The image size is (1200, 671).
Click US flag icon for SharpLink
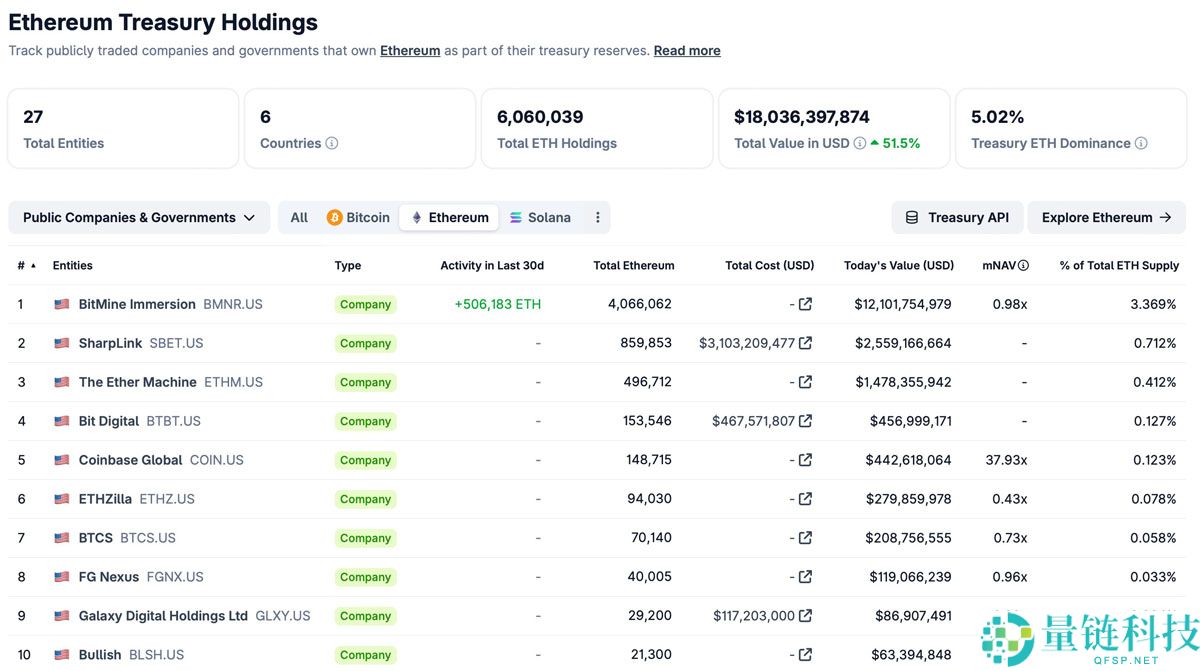point(62,343)
